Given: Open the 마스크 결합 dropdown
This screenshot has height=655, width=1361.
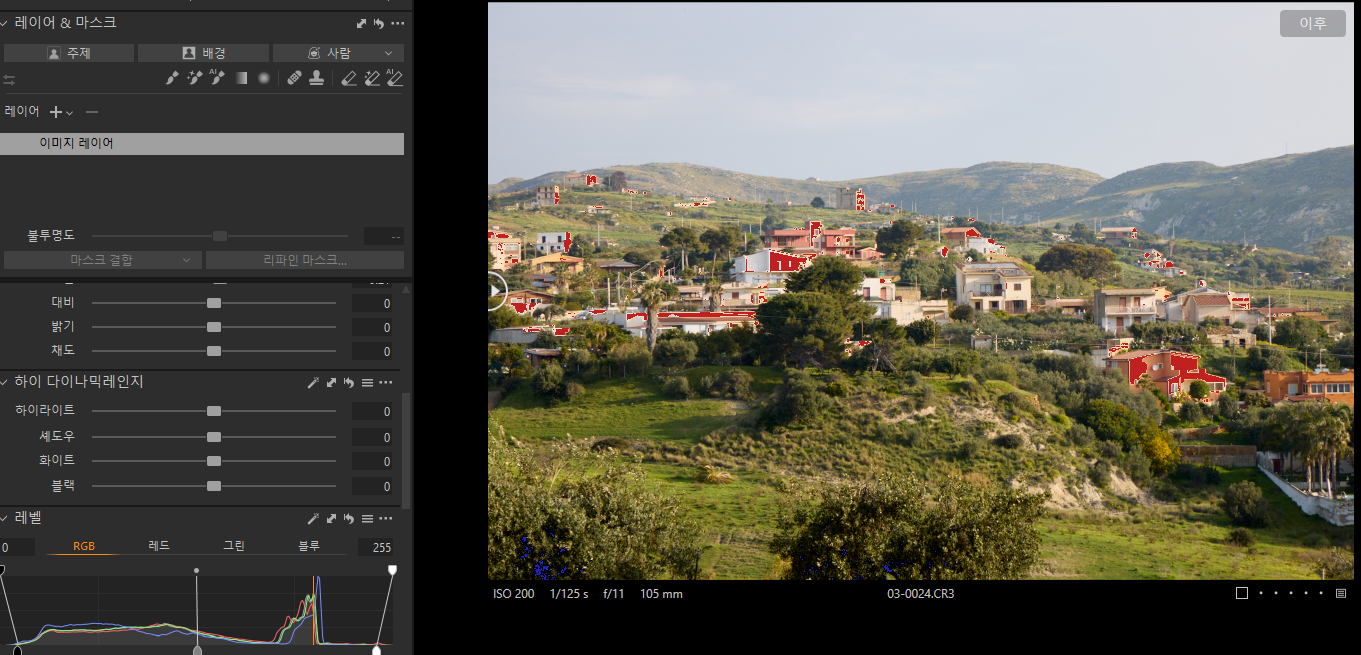Looking at the screenshot, I should [x=102, y=260].
